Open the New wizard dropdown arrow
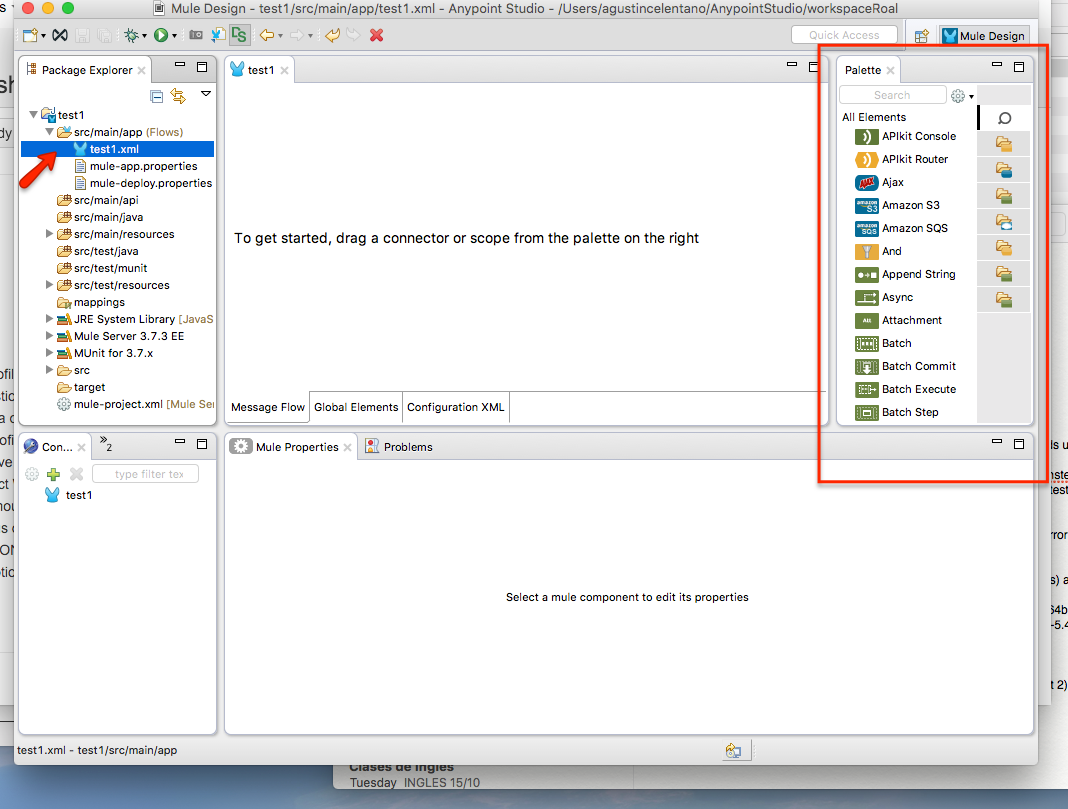Screen dimensions: 1068x809 tap(44, 36)
